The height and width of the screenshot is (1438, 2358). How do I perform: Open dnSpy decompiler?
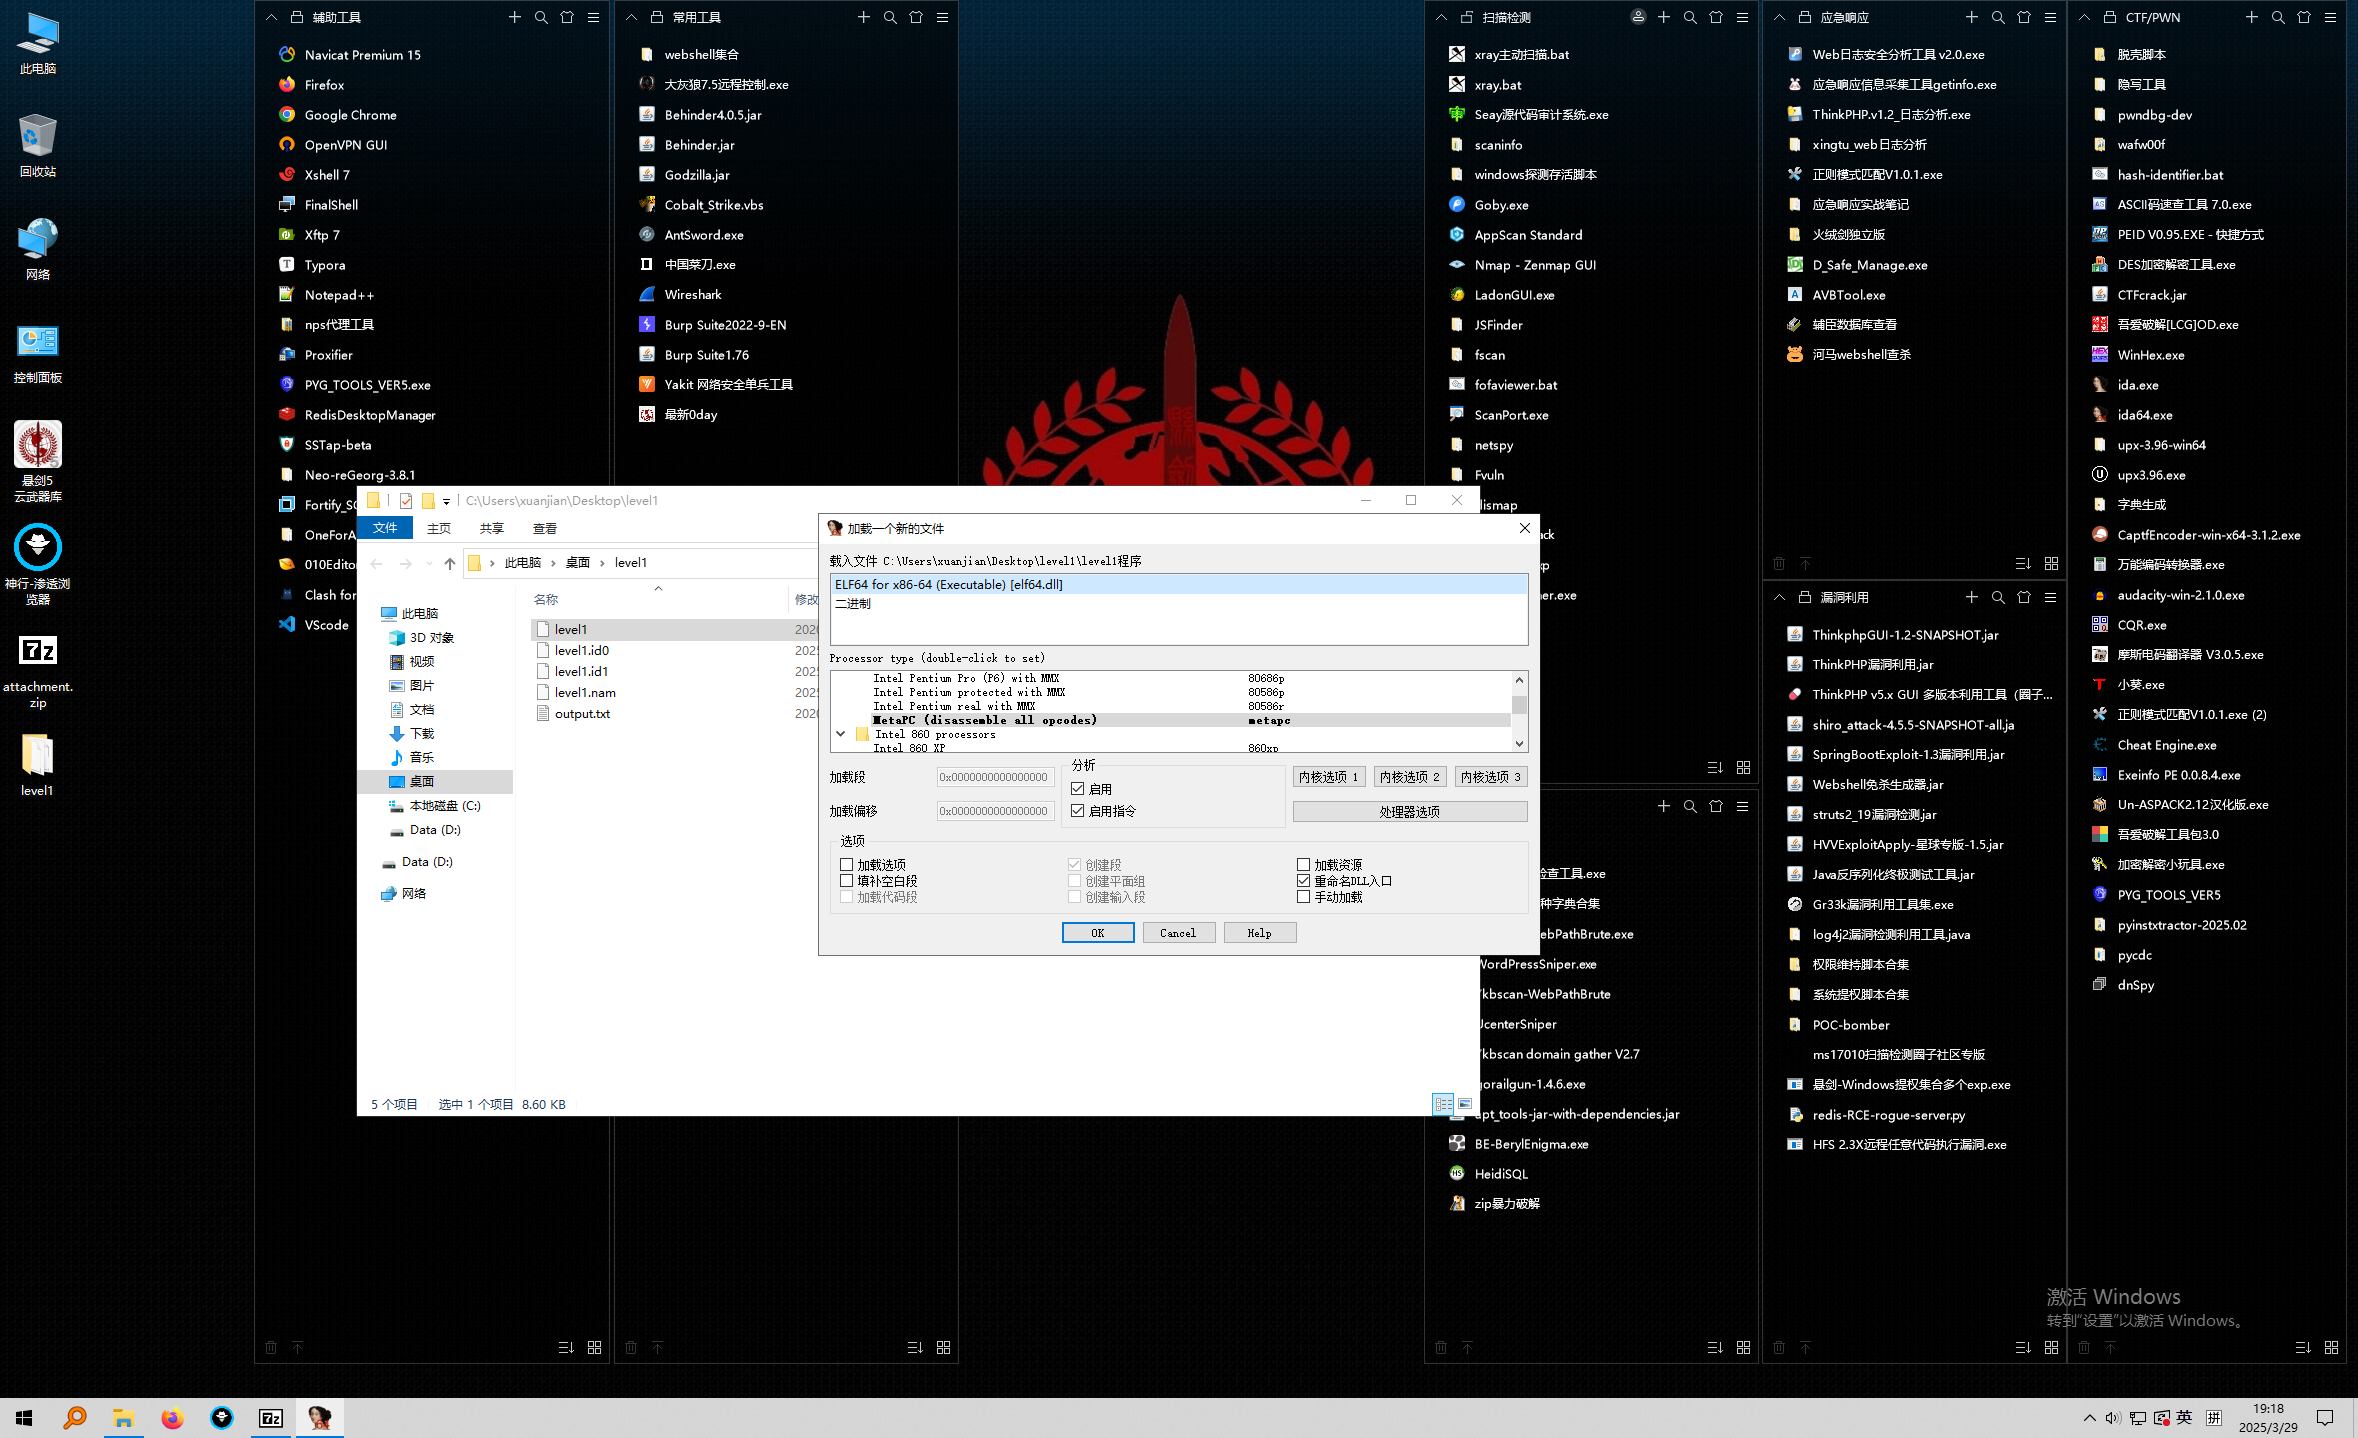(x=2134, y=984)
